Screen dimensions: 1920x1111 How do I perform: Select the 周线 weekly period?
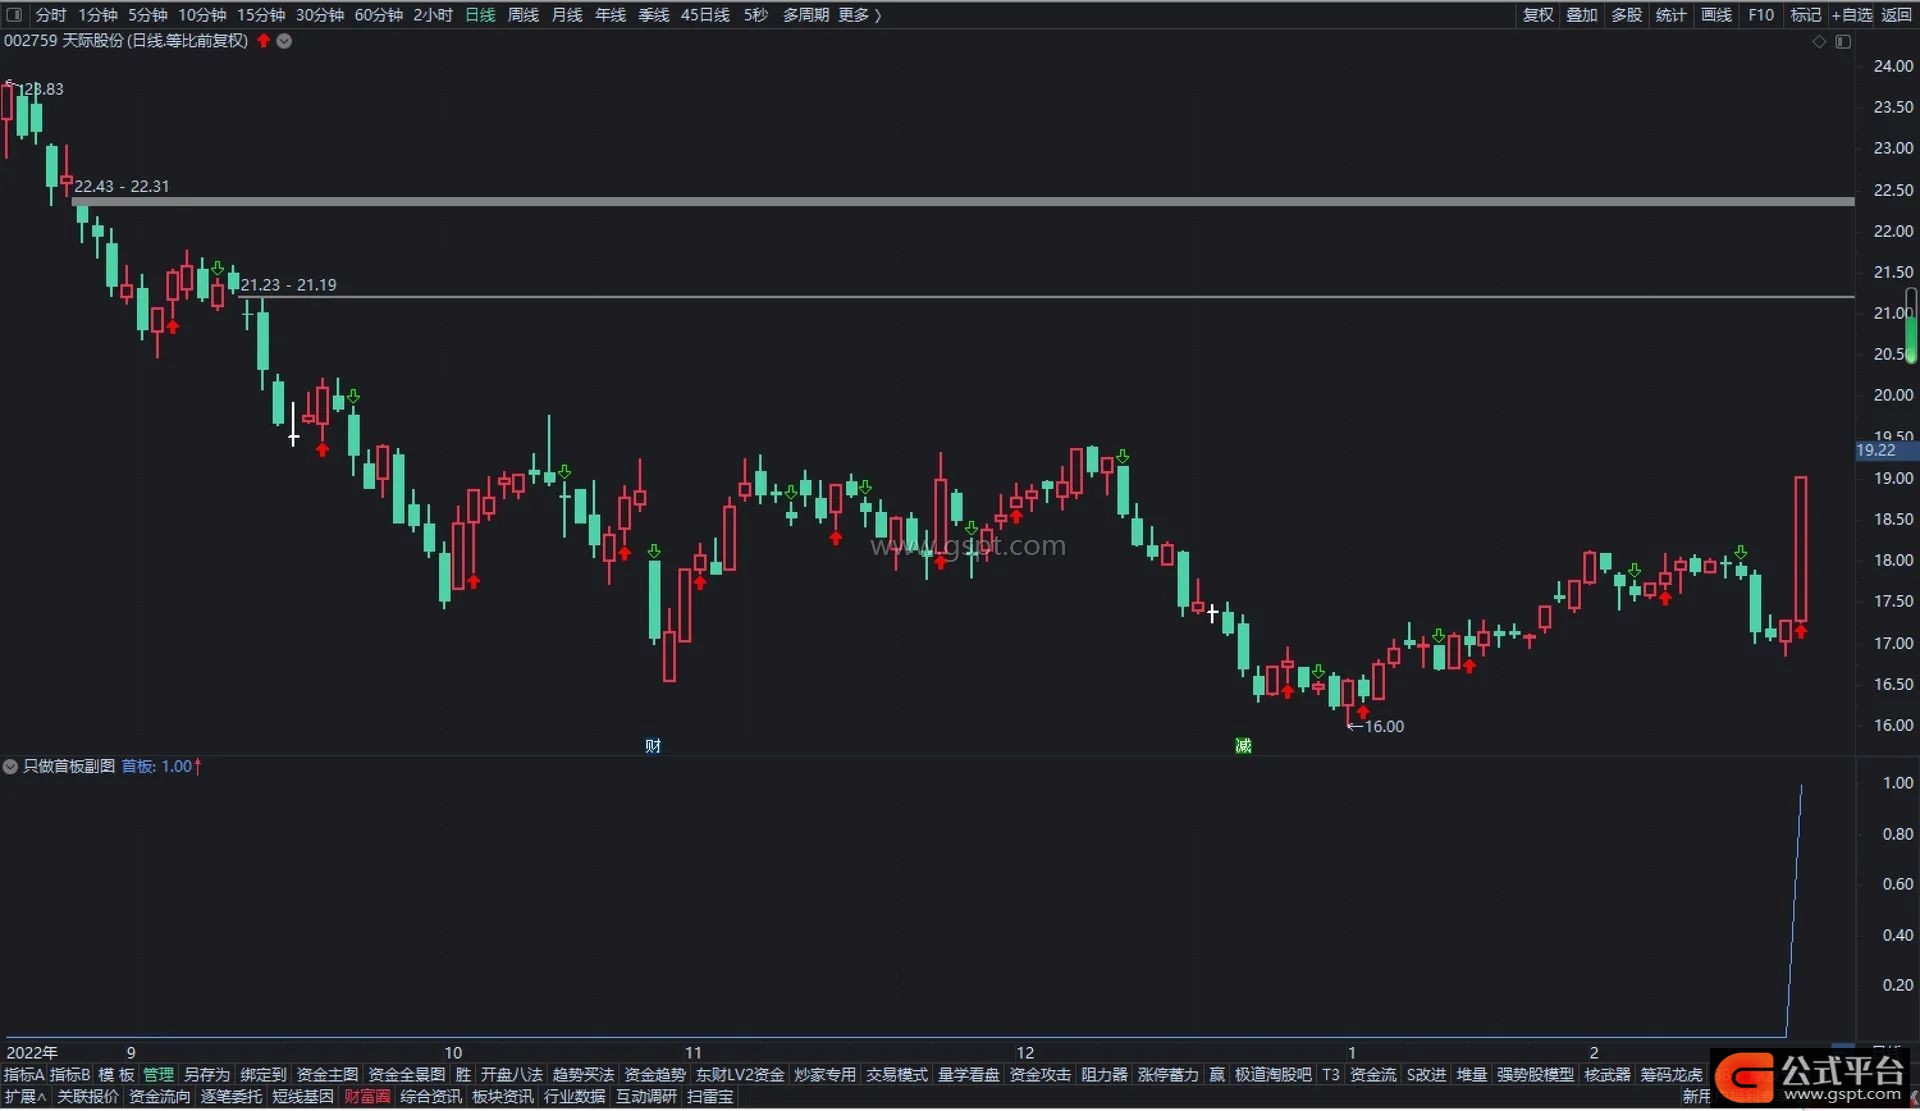pos(523,15)
